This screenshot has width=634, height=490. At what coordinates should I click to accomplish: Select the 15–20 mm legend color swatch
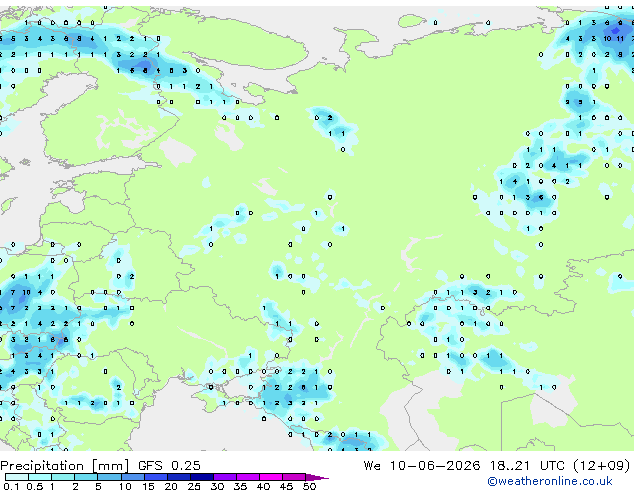[x=156, y=477]
